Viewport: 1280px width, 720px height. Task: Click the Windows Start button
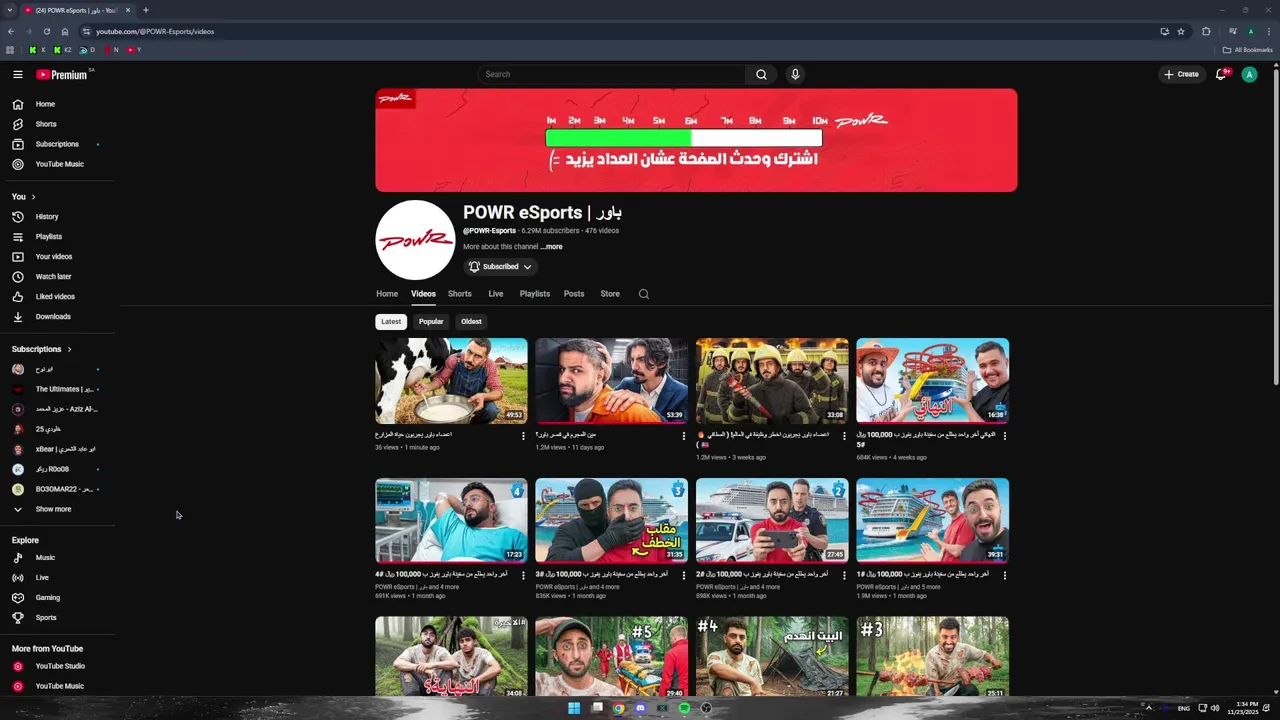[x=574, y=708]
